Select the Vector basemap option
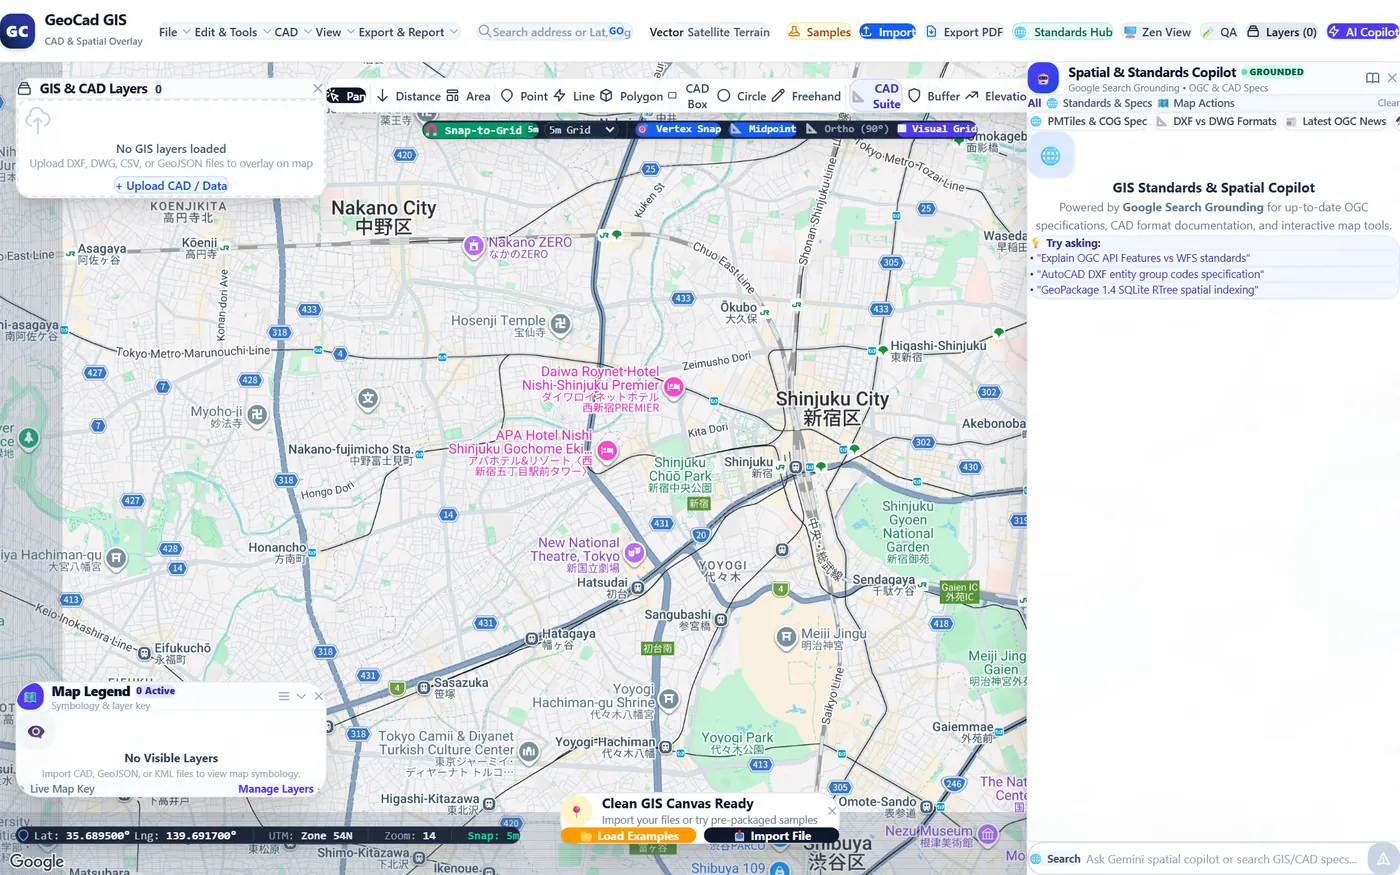 click(666, 32)
